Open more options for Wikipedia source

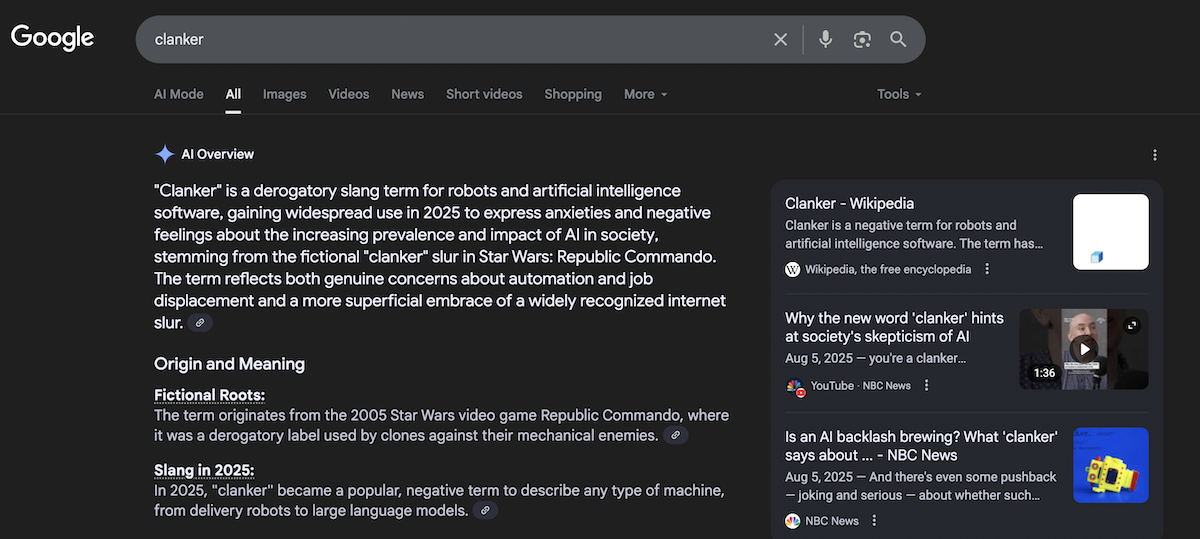pyautogui.click(x=987, y=269)
